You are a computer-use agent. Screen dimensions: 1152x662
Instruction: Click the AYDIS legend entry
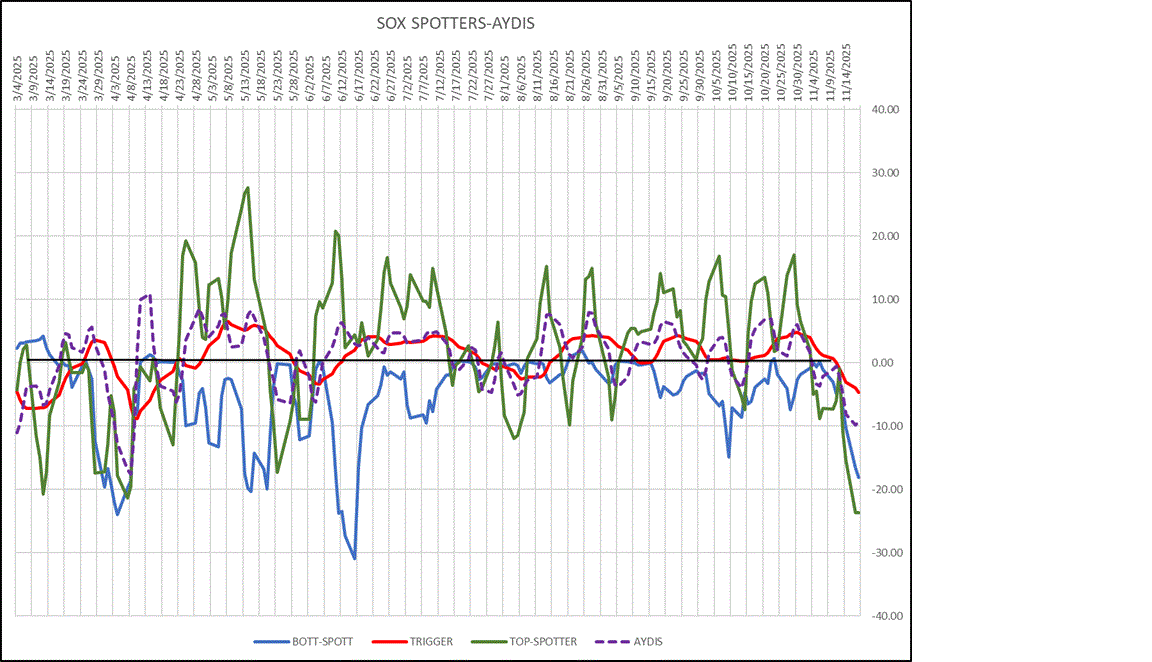pyautogui.click(x=630, y=641)
